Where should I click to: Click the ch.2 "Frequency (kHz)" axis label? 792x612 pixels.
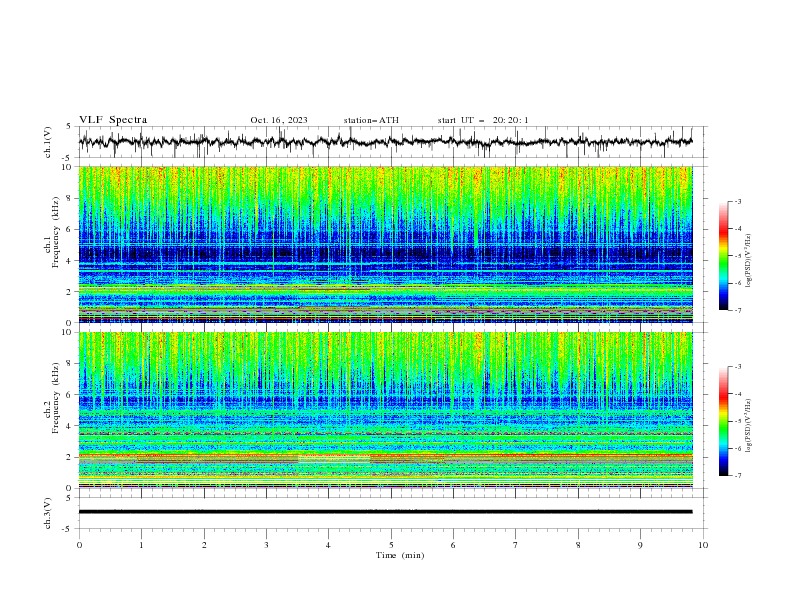coord(56,398)
